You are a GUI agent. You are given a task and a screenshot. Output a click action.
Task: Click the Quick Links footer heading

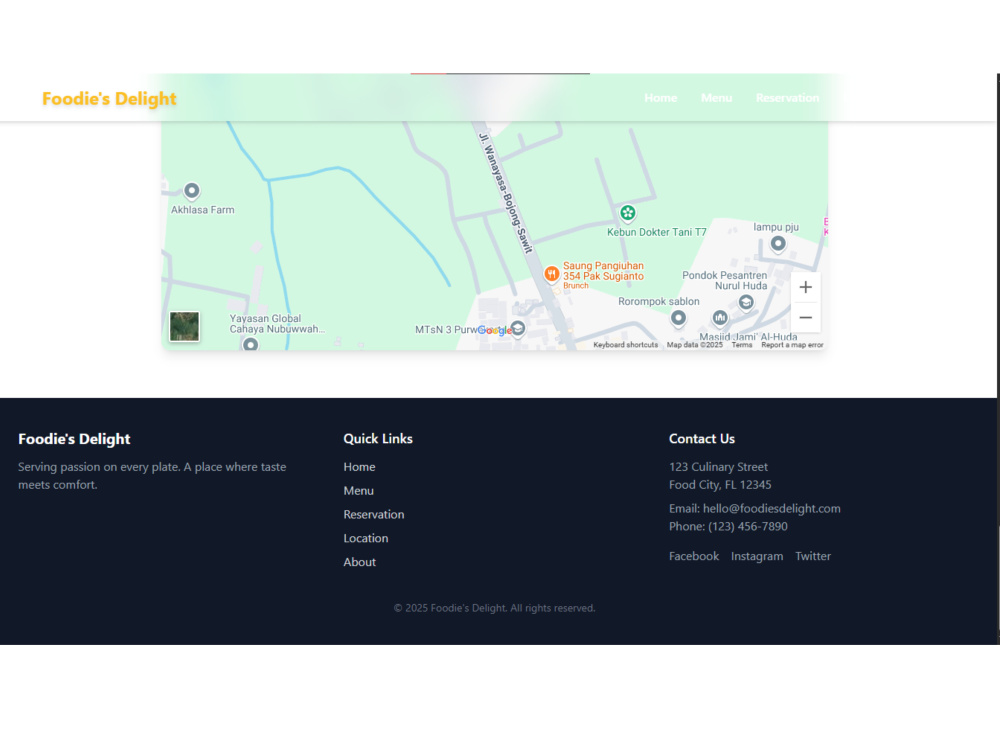[378, 439]
